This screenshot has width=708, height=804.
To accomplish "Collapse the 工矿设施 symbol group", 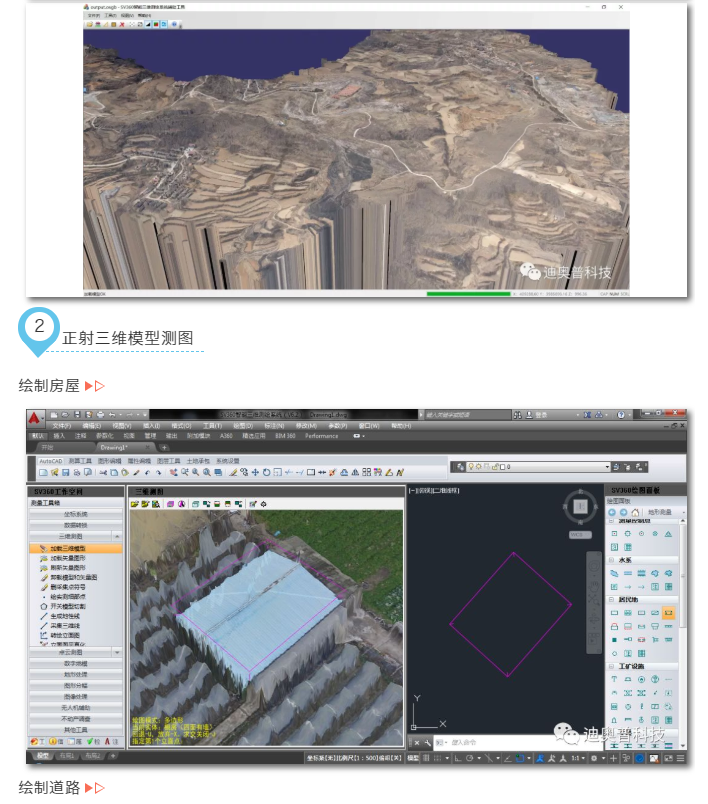I will pyautogui.click(x=611, y=666).
